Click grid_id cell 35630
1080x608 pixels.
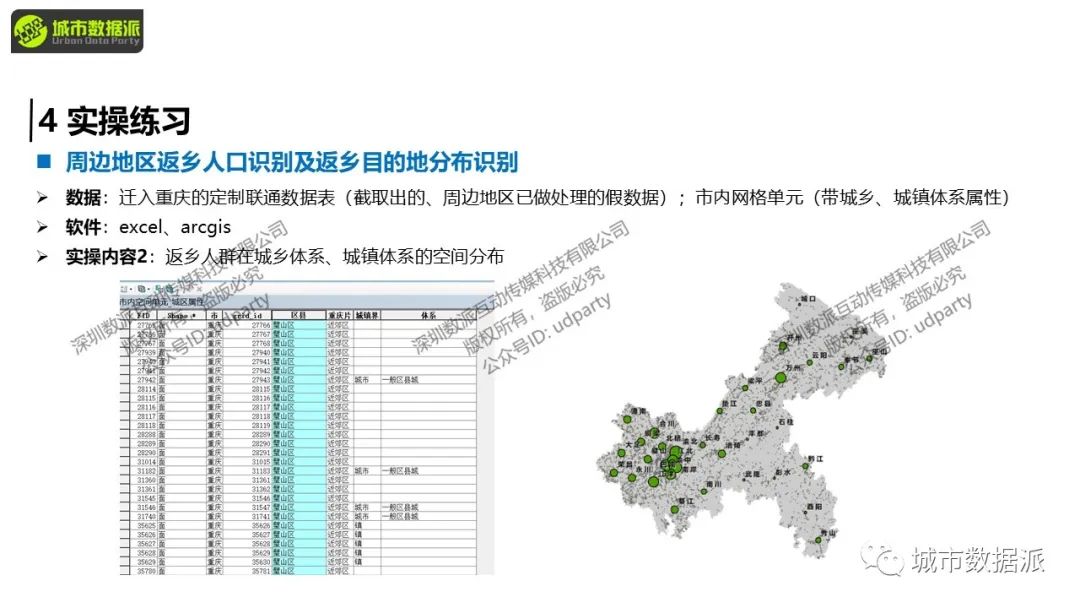(x=248, y=561)
